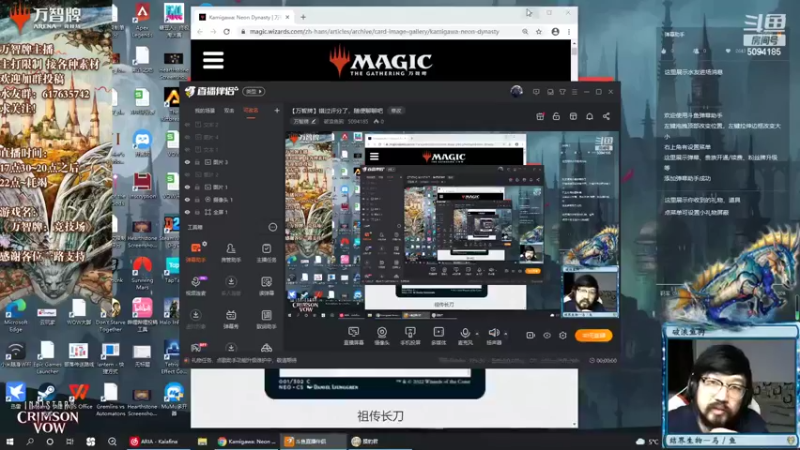Viewport: 800px width, 450px height.
Task: Open a new Chrome tab with plus
Action: tap(303, 17)
